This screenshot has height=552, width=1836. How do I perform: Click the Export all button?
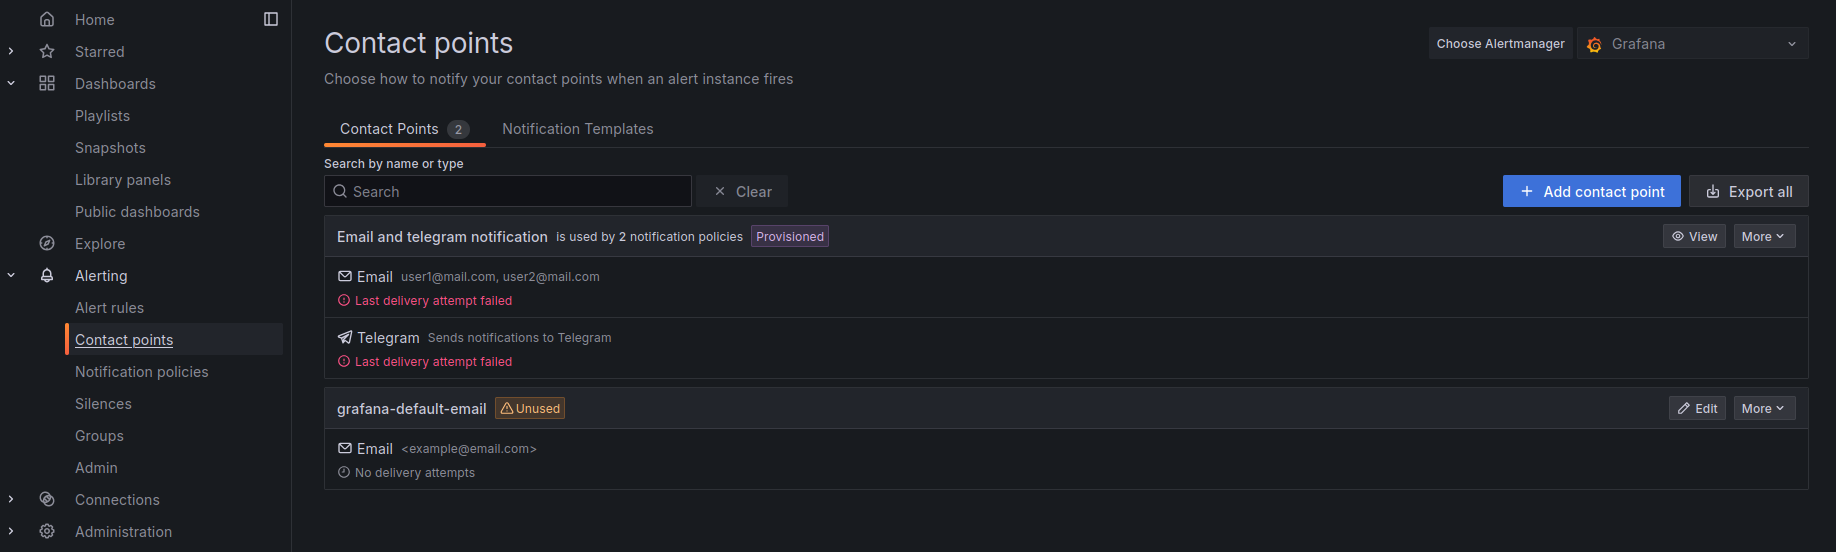(1748, 191)
